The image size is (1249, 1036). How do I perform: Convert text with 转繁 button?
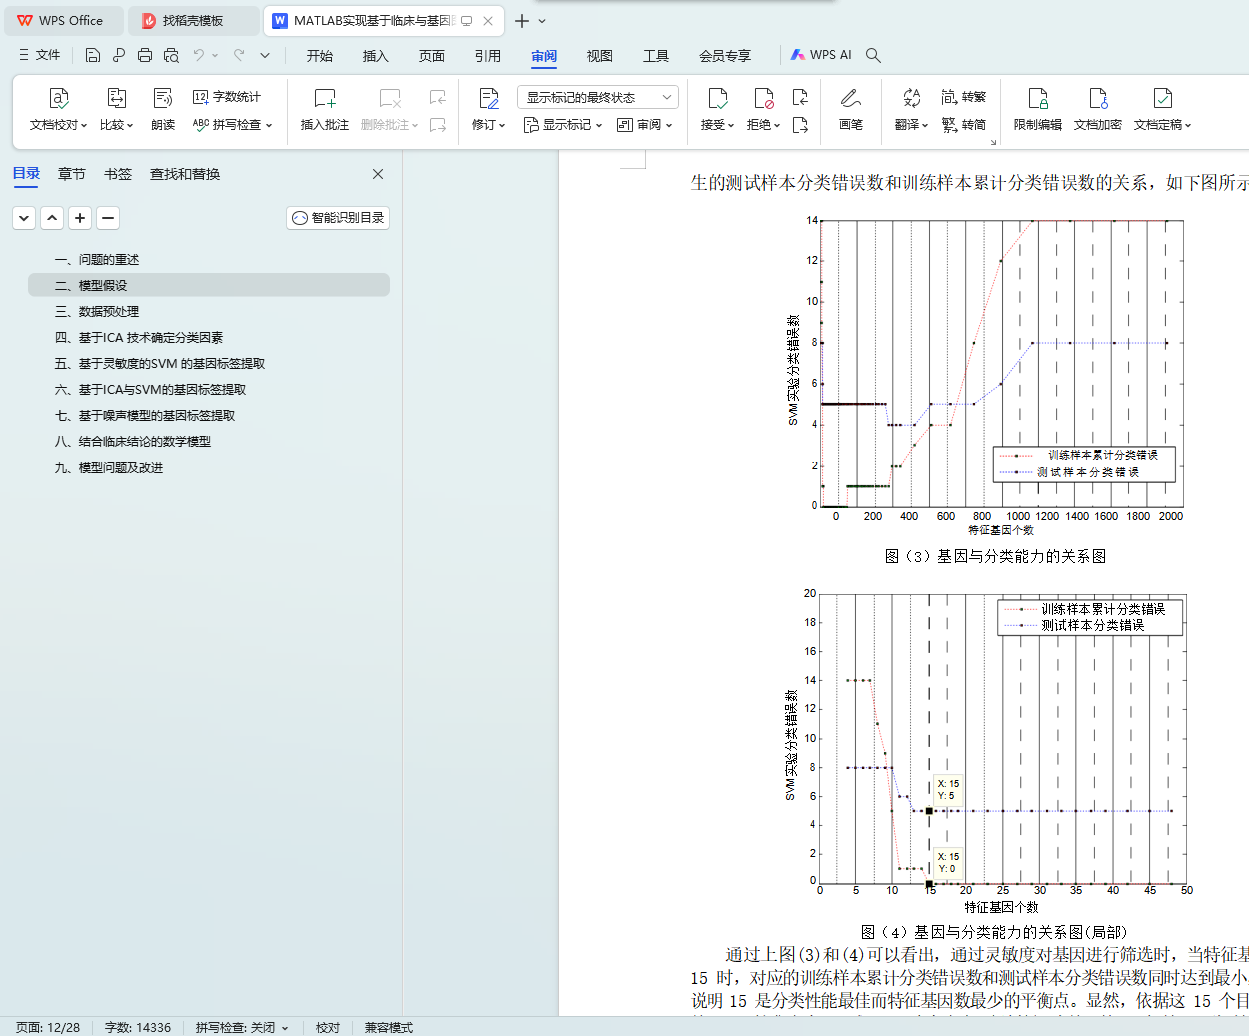(964, 97)
